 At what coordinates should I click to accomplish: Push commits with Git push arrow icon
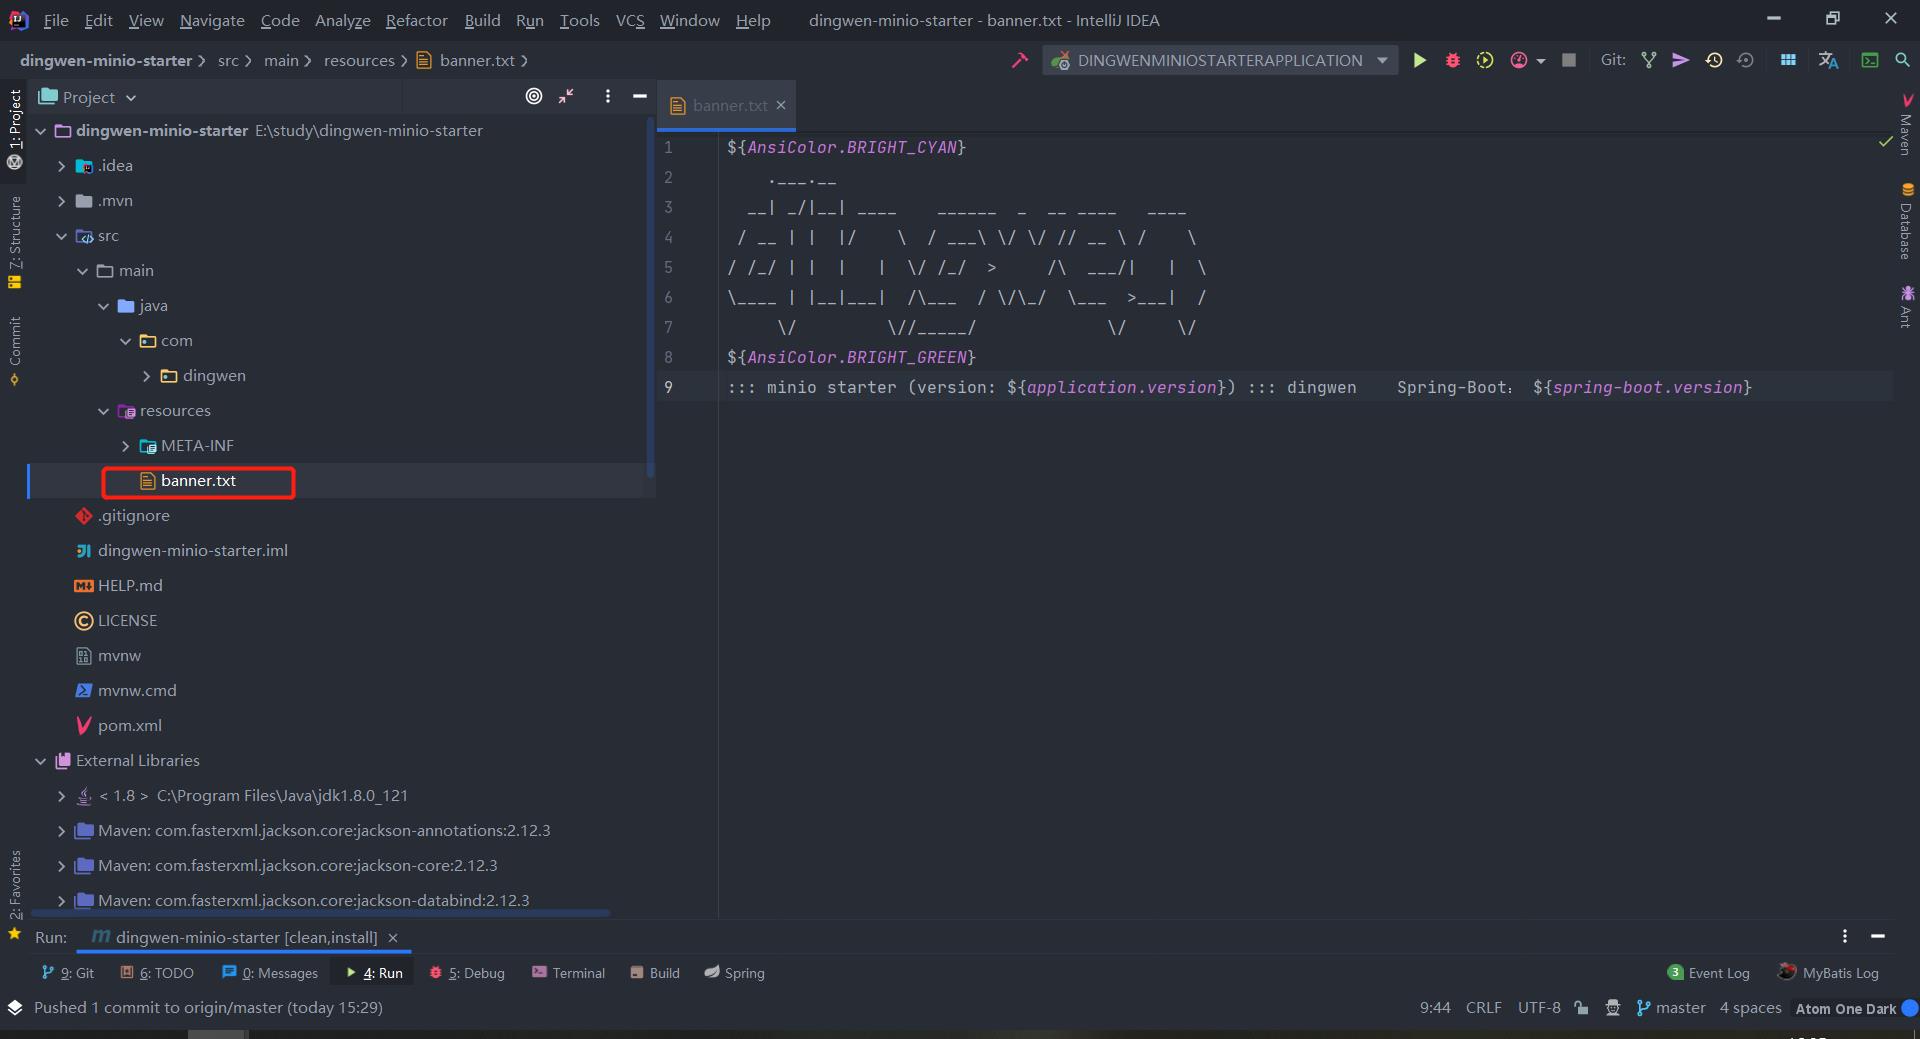pyautogui.click(x=1681, y=60)
